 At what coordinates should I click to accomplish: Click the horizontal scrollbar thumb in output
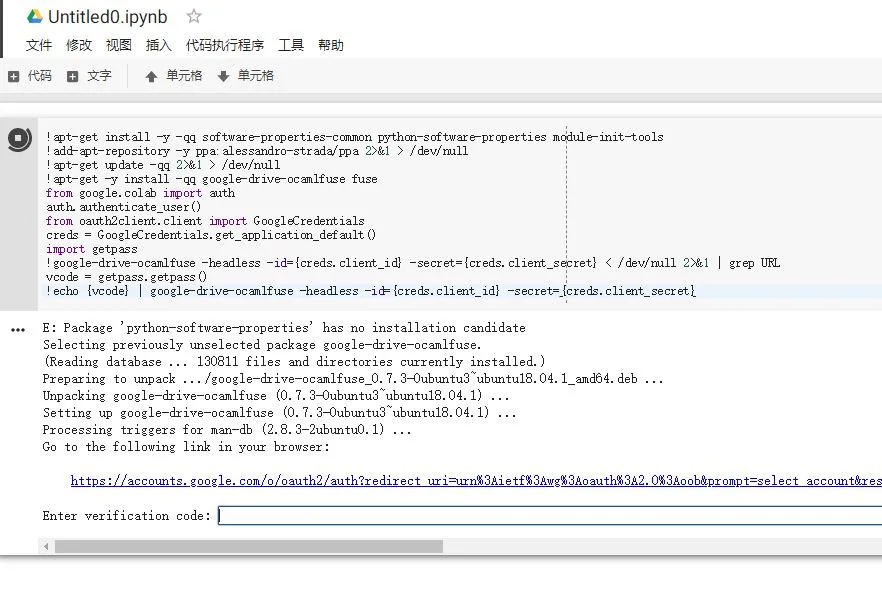click(249, 546)
